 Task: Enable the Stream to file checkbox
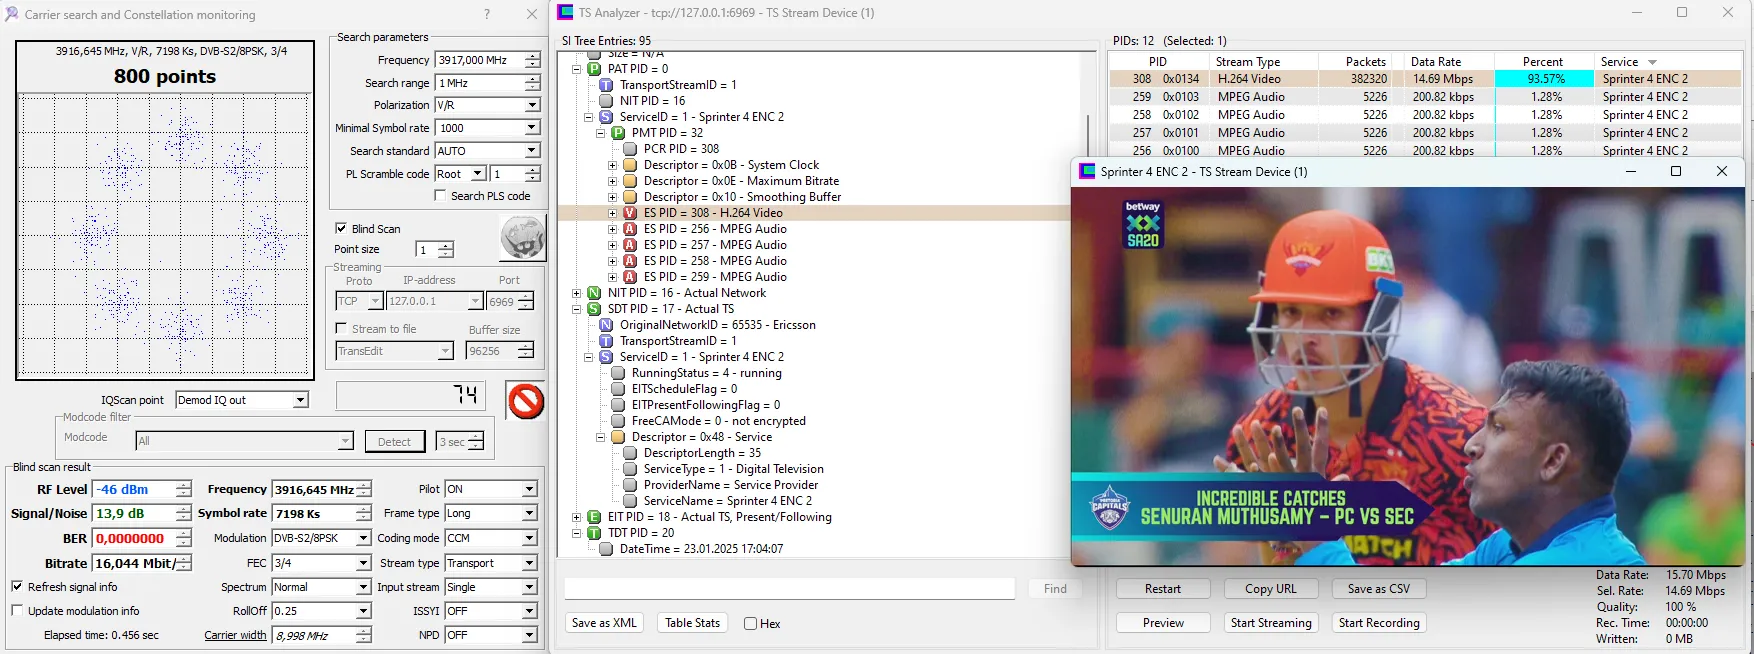click(341, 328)
